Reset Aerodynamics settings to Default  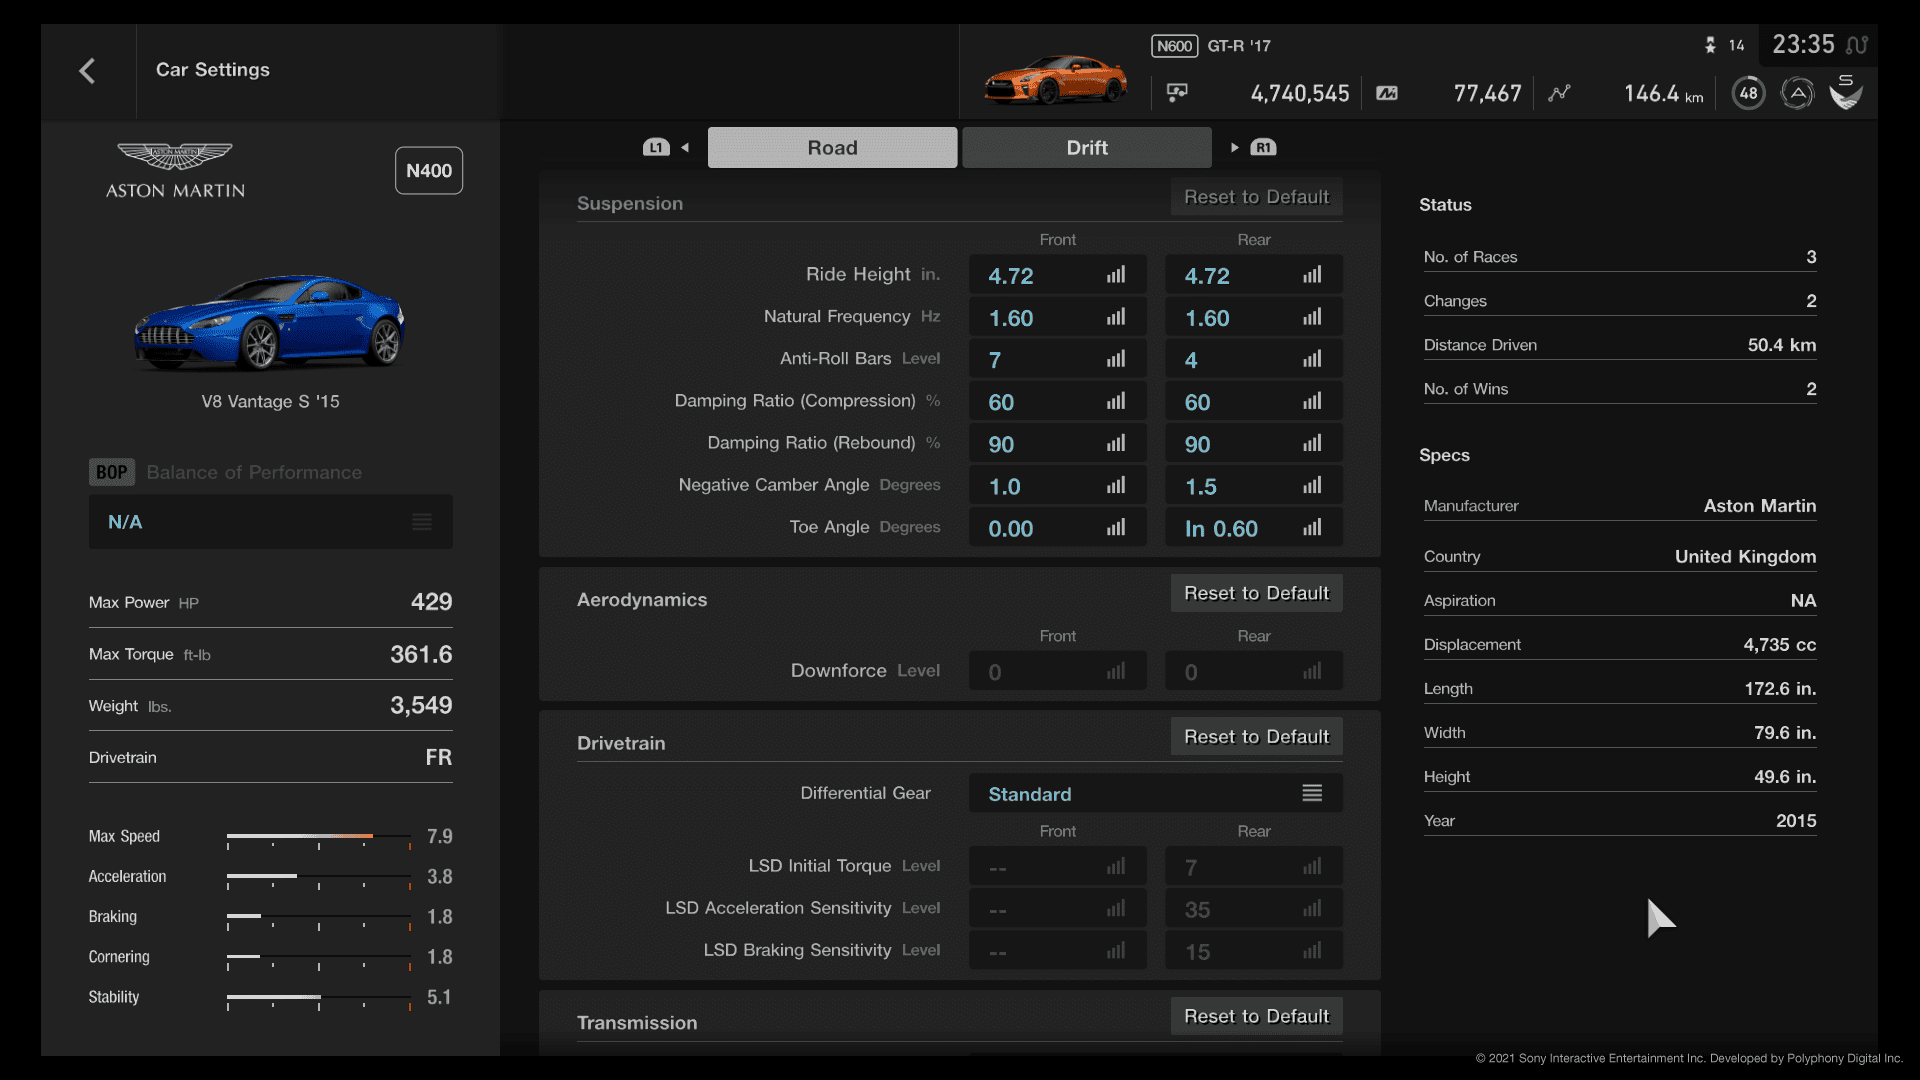(x=1255, y=592)
